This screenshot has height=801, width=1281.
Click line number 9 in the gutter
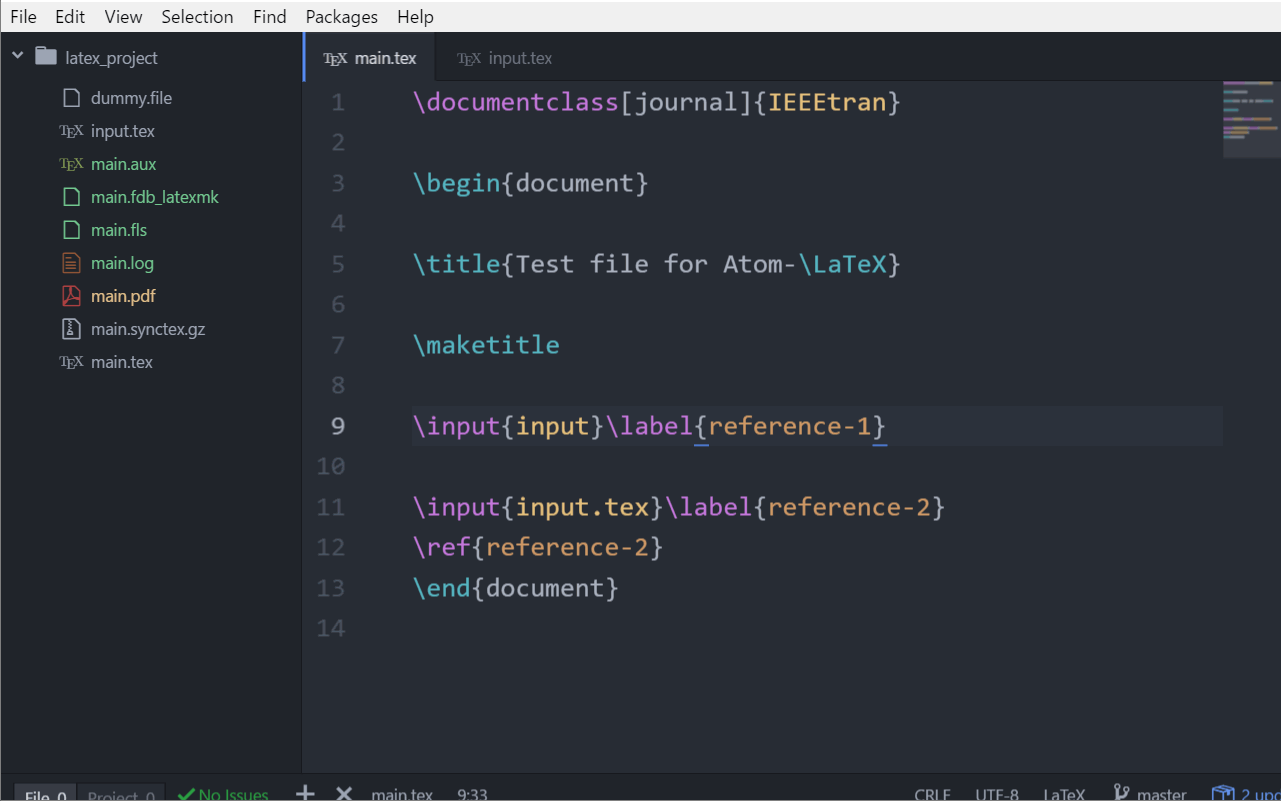[x=337, y=426]
